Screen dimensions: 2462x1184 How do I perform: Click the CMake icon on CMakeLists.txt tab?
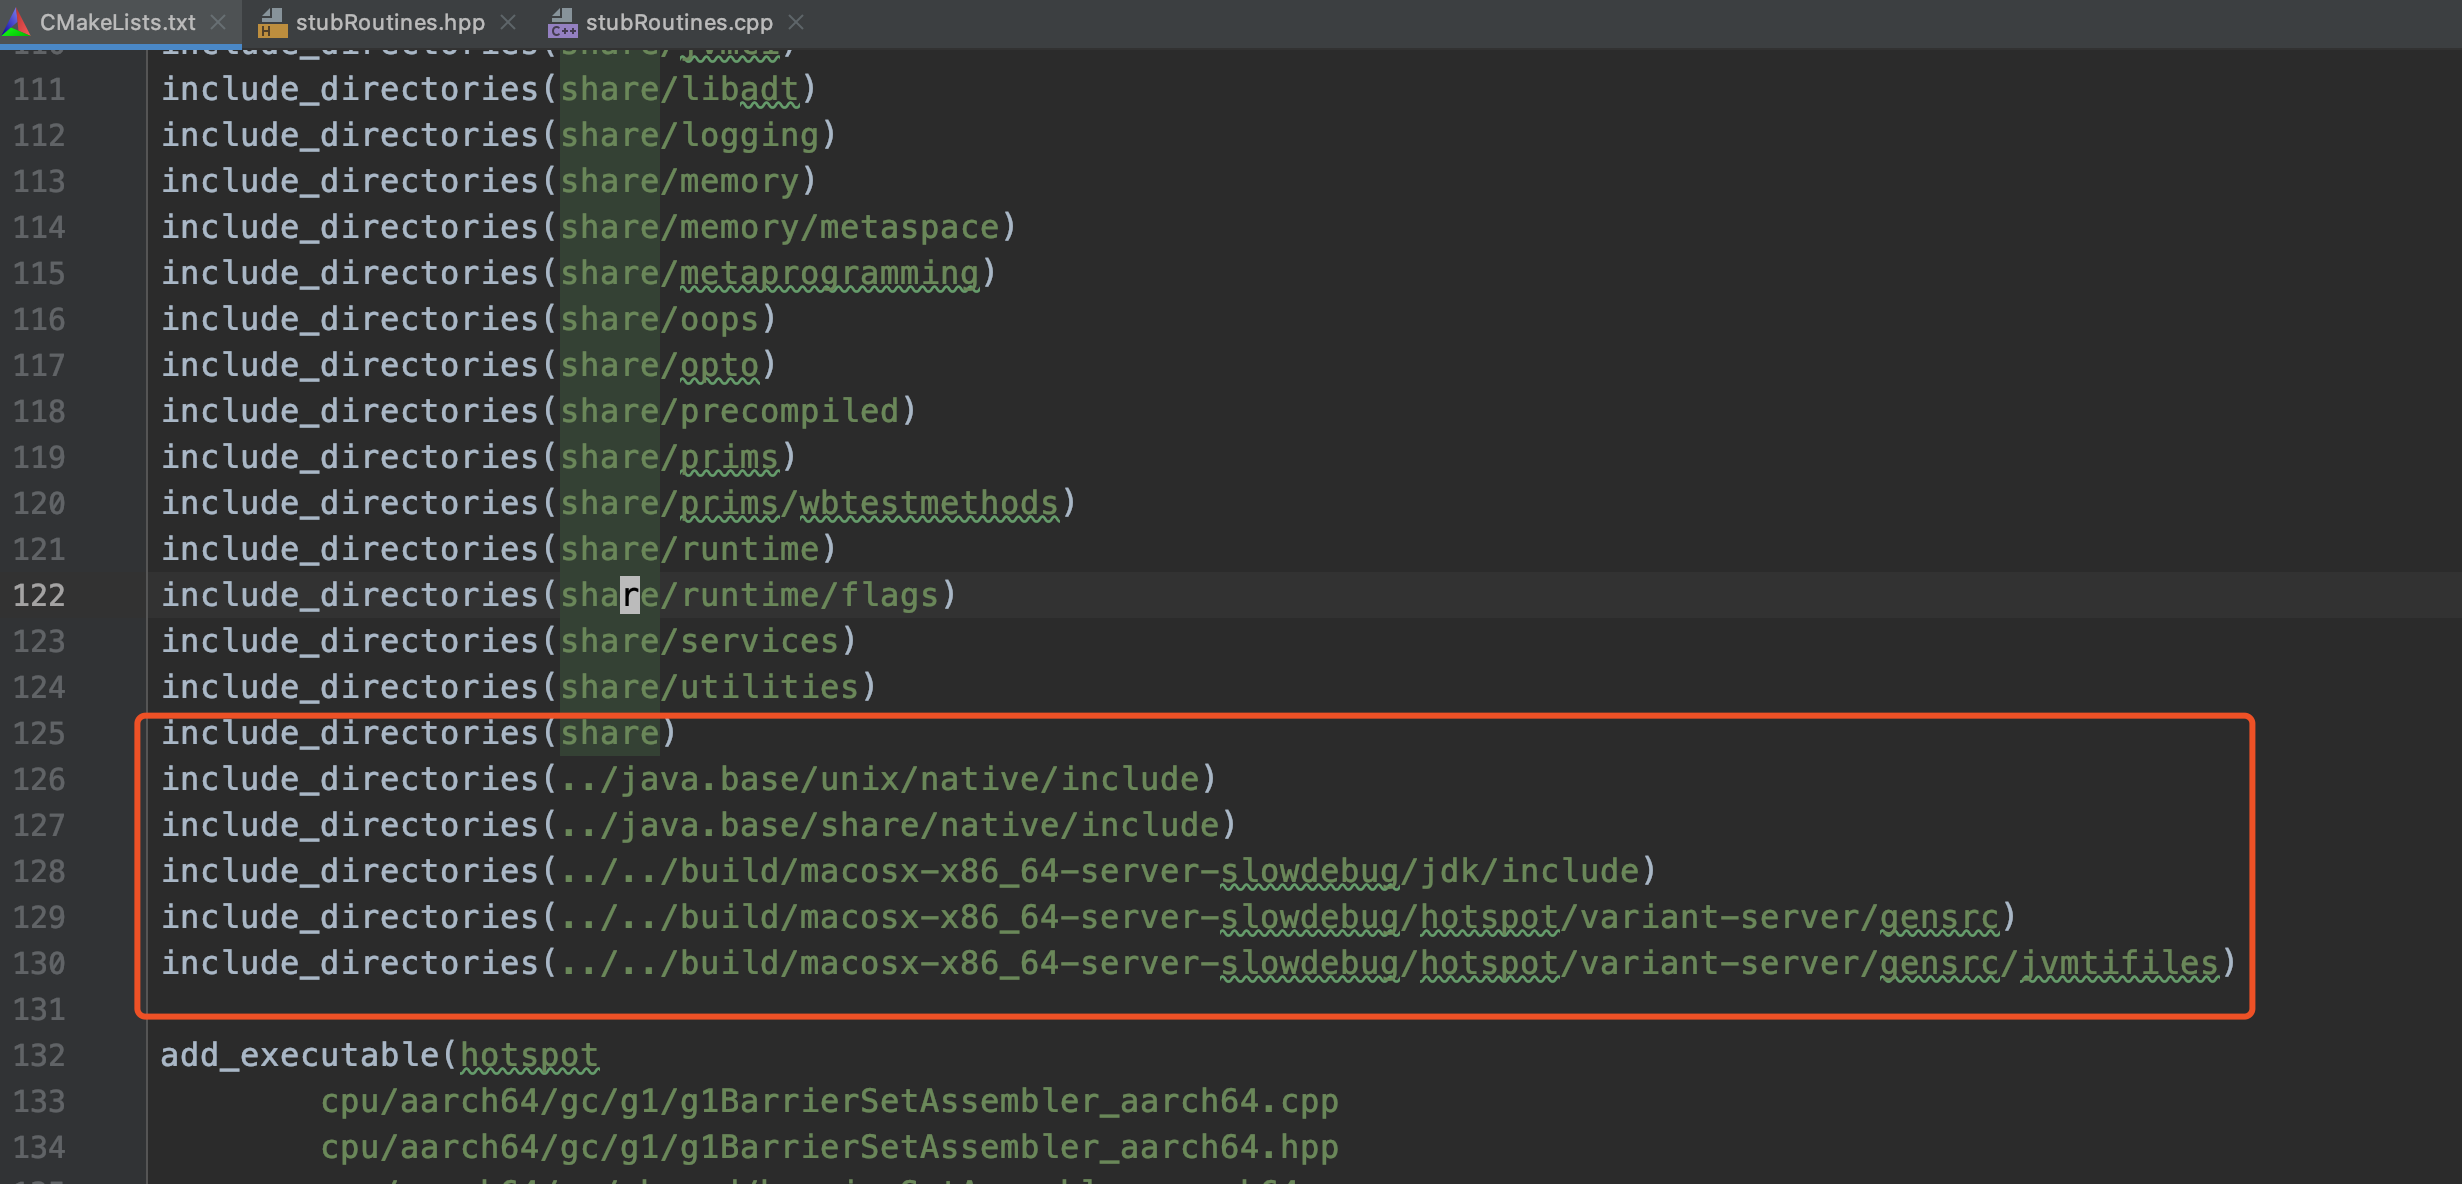tap(17, 22)
